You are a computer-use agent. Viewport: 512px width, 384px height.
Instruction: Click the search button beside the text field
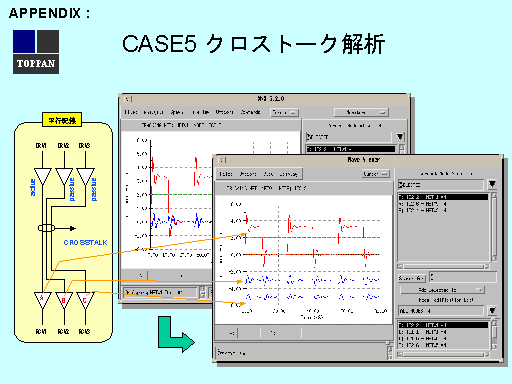click(412, 278)
